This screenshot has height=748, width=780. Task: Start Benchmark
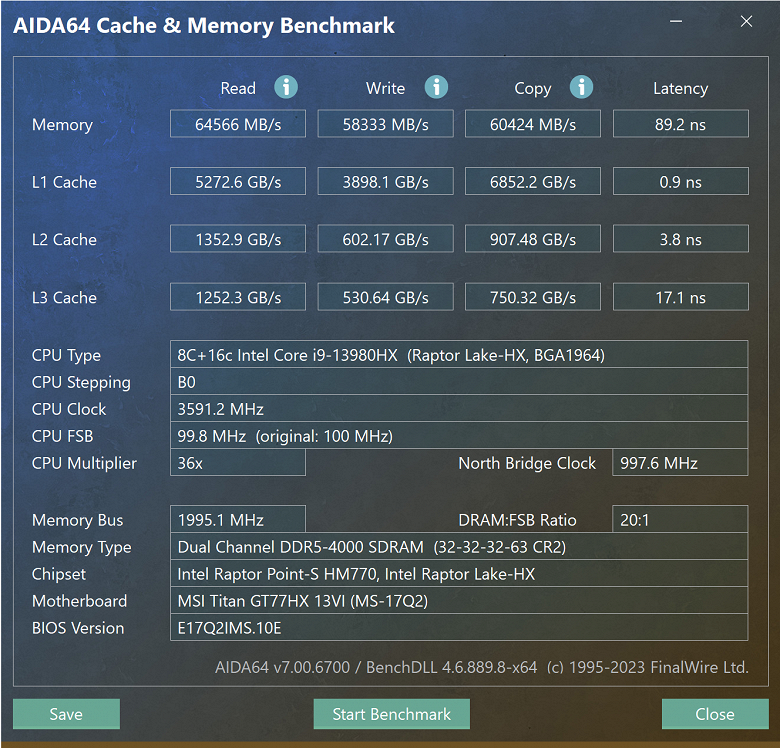(x=391, y=714)
